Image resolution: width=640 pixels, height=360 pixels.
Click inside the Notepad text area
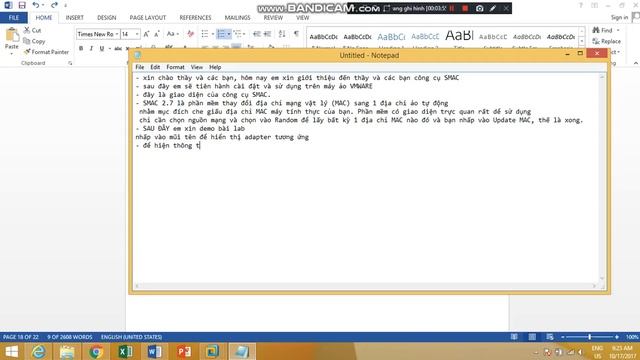click(366, 178)
